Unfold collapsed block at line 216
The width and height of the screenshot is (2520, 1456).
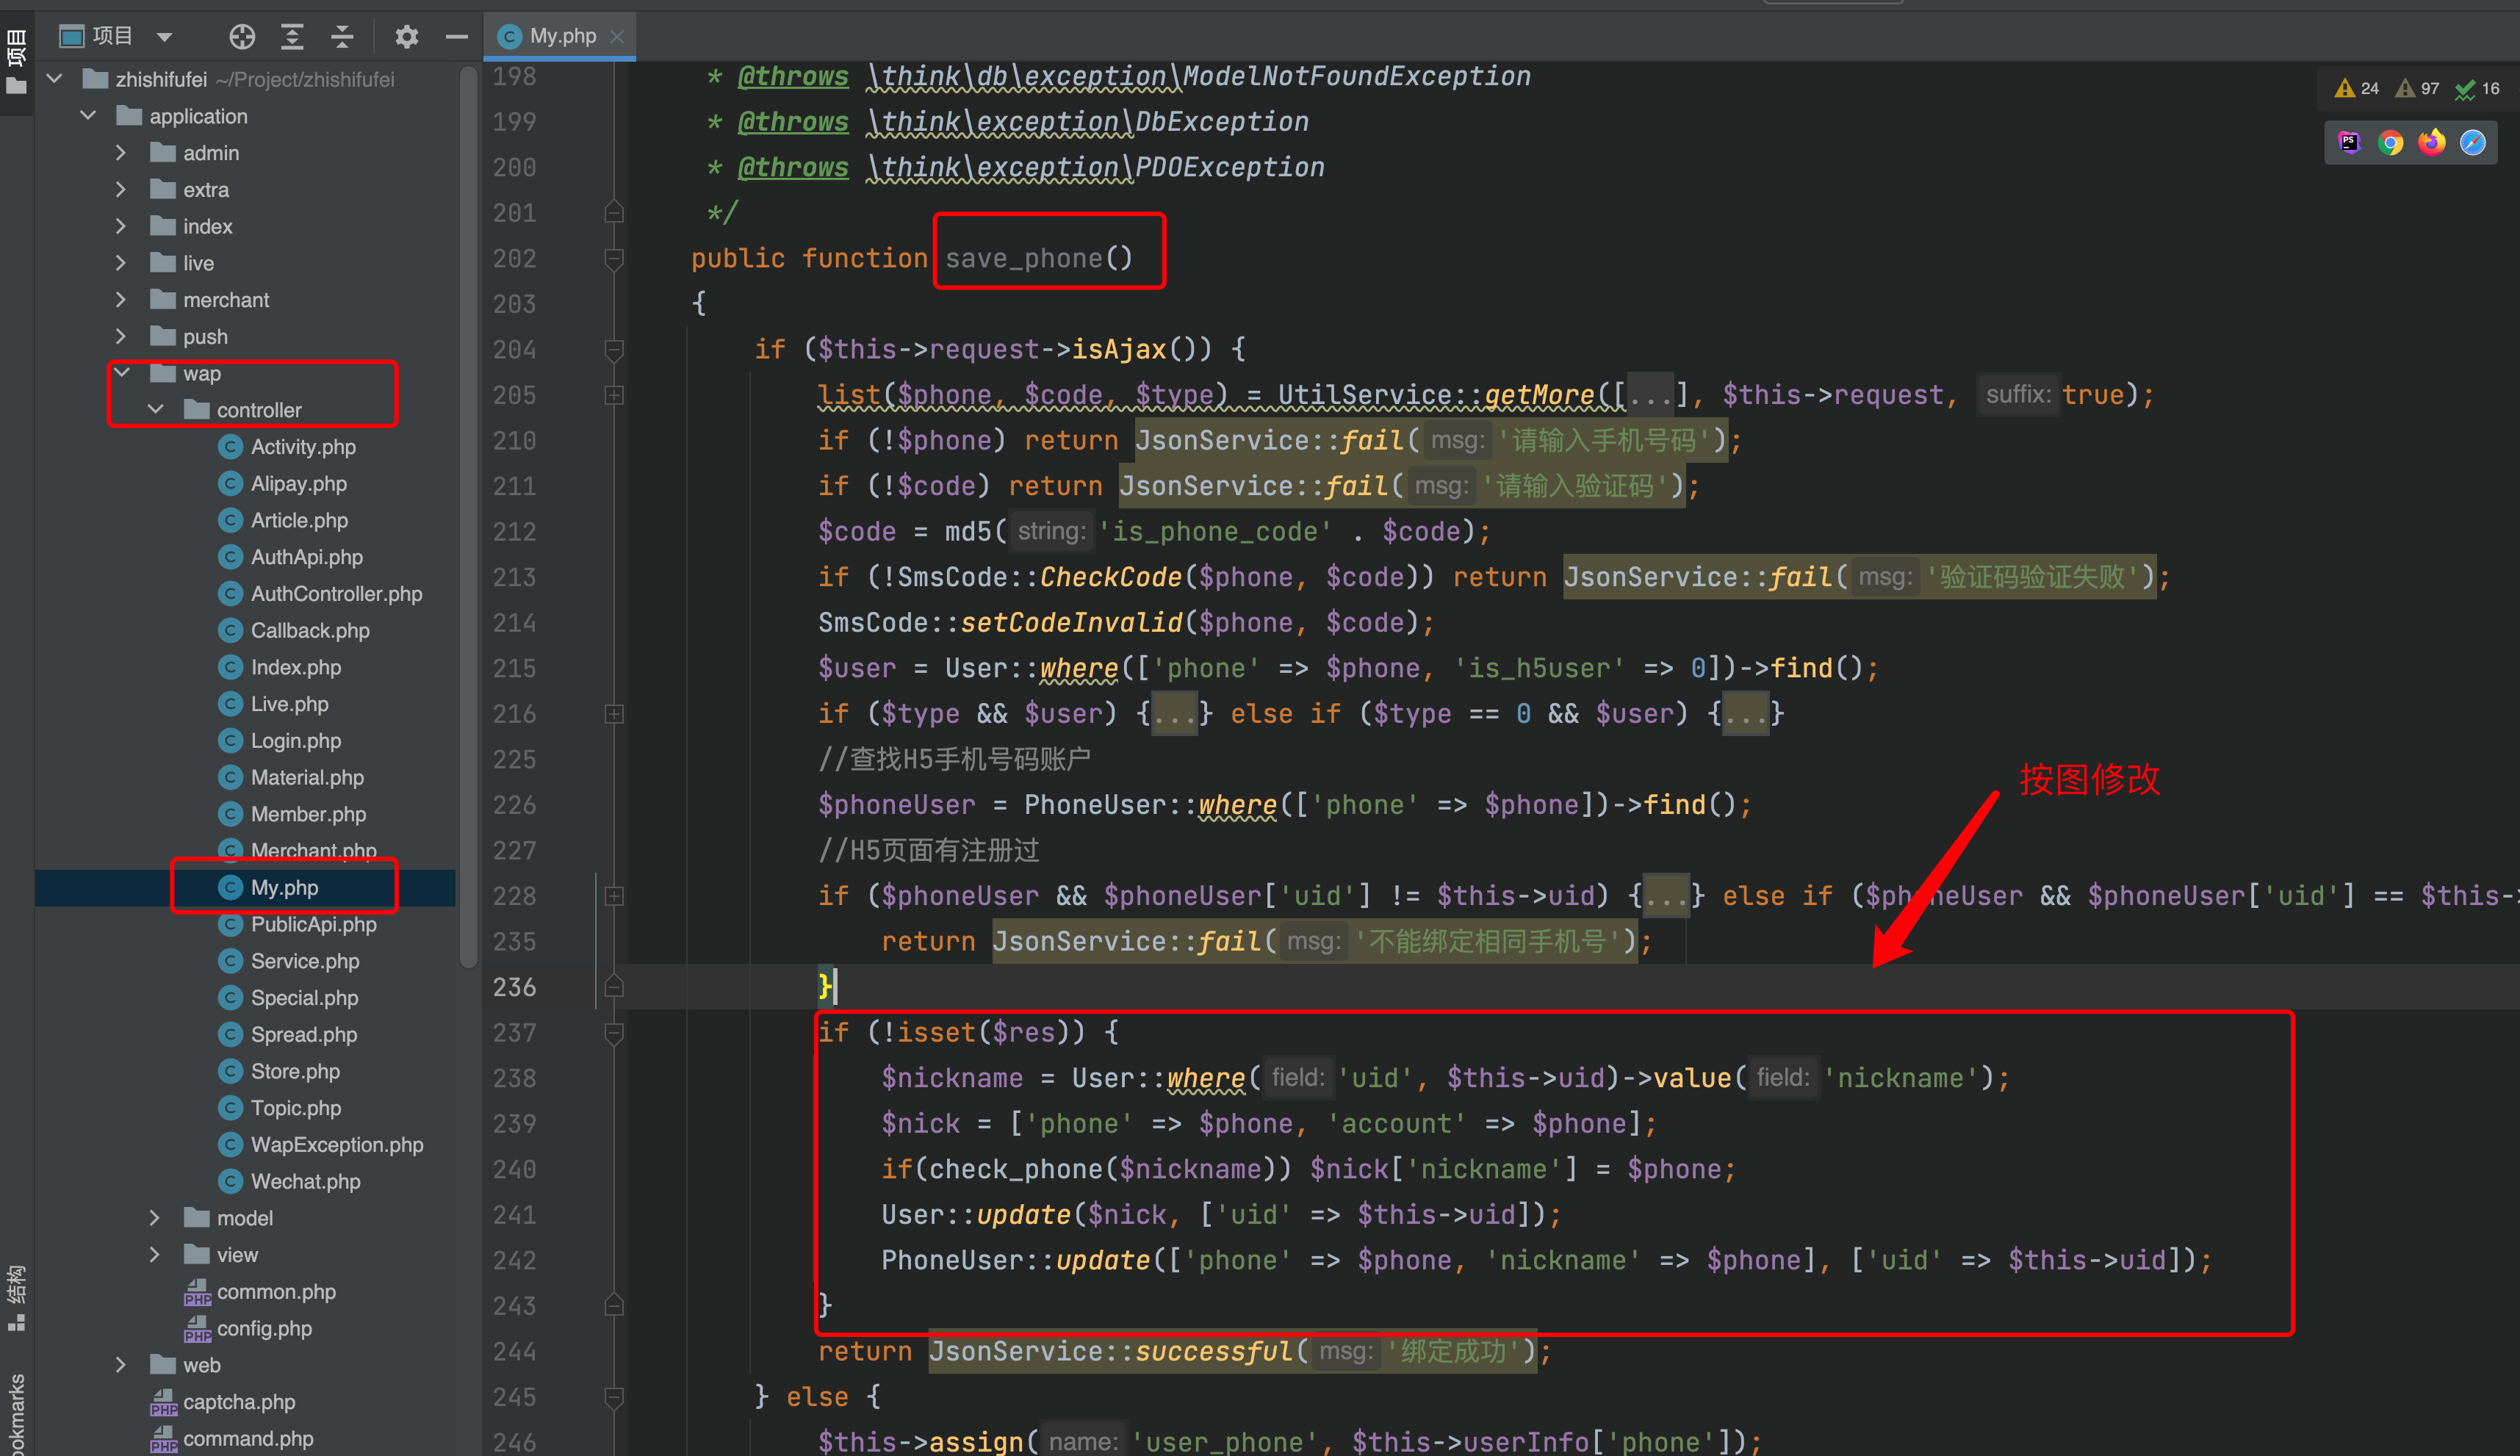point(614,714)
